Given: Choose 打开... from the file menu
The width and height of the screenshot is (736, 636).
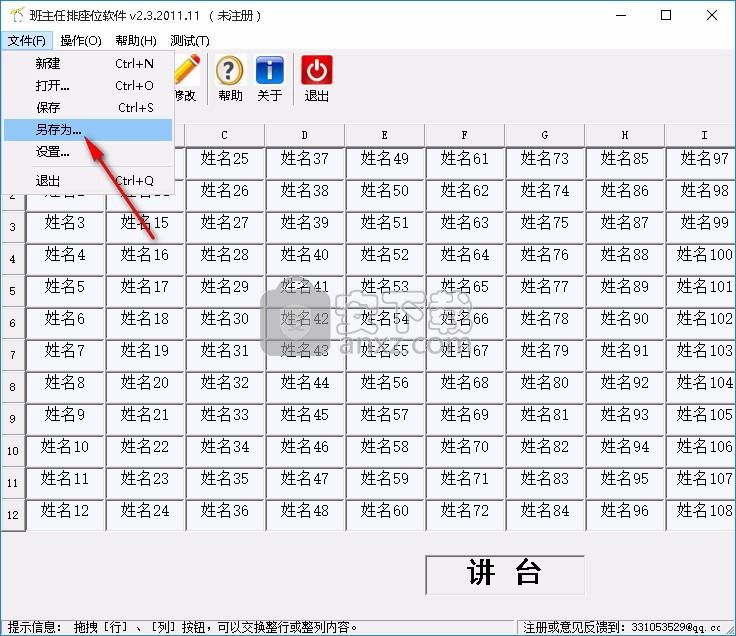Looking at the screenshot, I should [88, 85].
